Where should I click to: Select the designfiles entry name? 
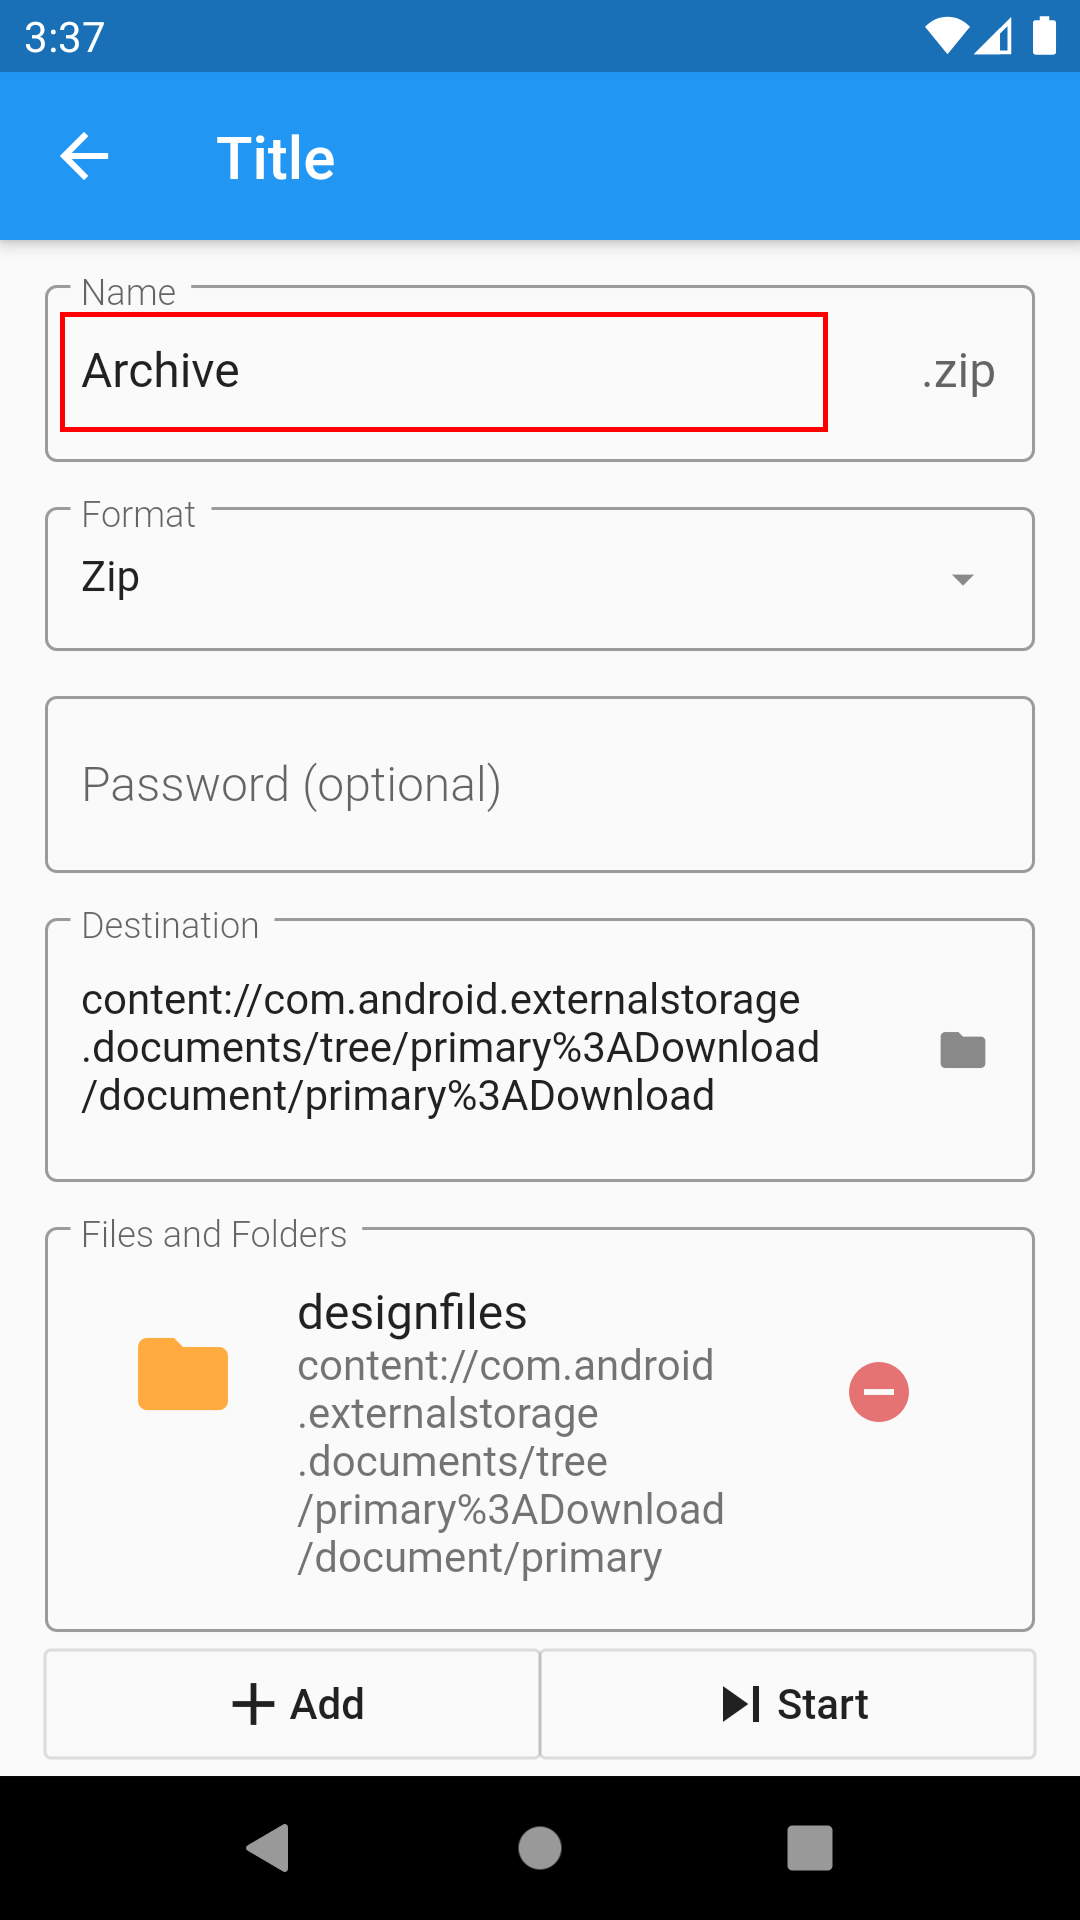(x=412, y=1312)
